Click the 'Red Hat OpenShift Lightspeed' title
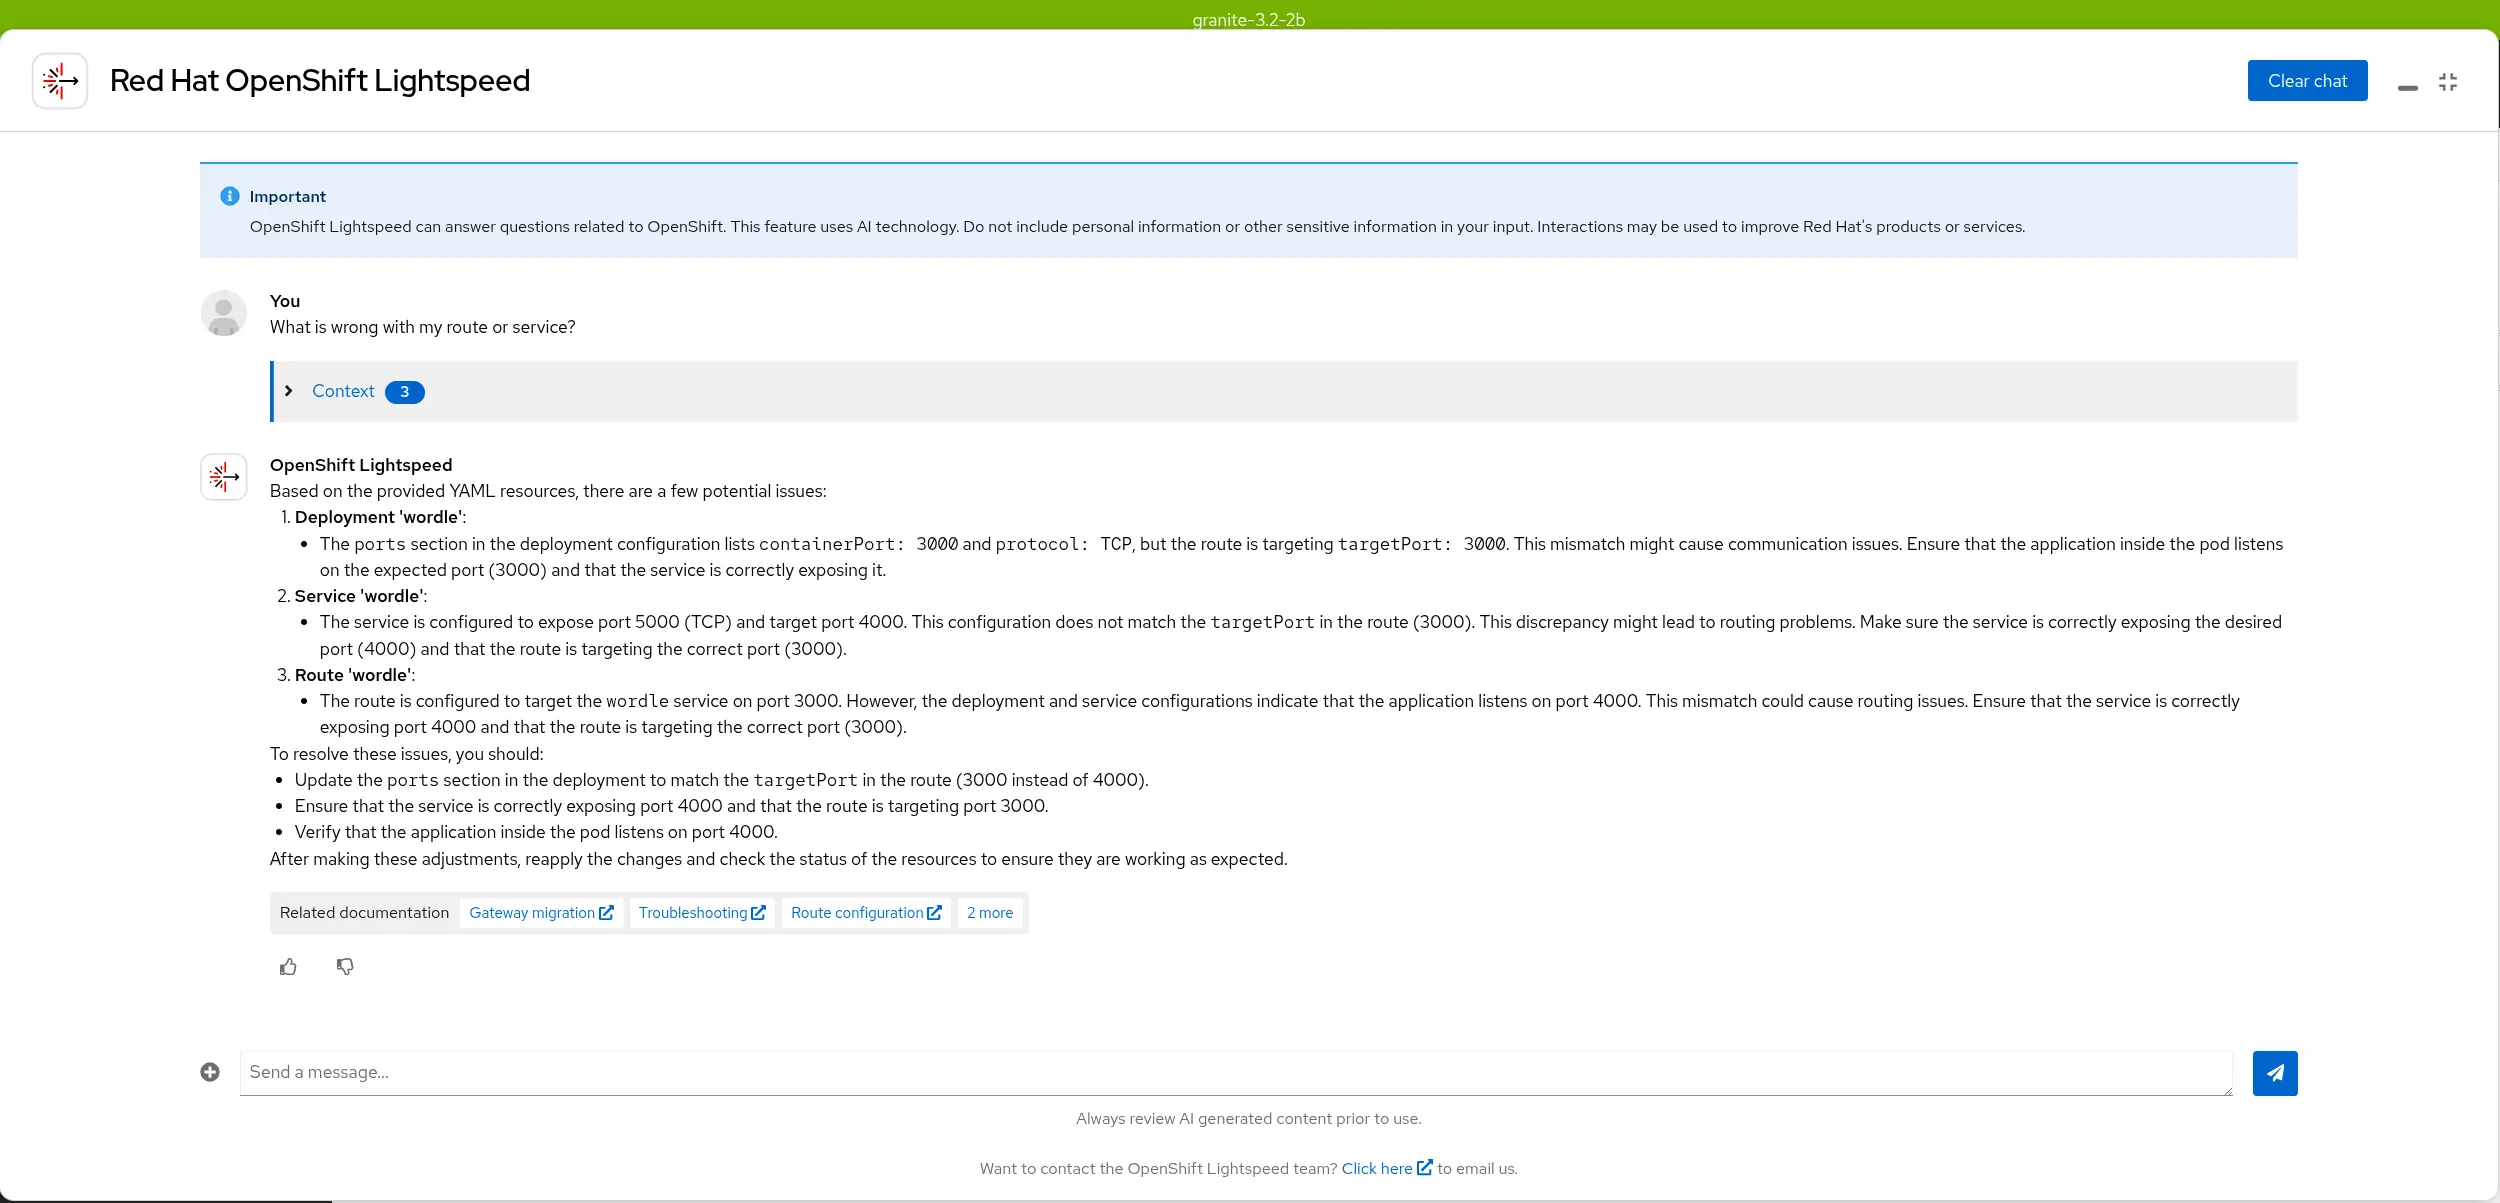The width and height of the screenshot is (2500, 1203). [x=320, y=81]
